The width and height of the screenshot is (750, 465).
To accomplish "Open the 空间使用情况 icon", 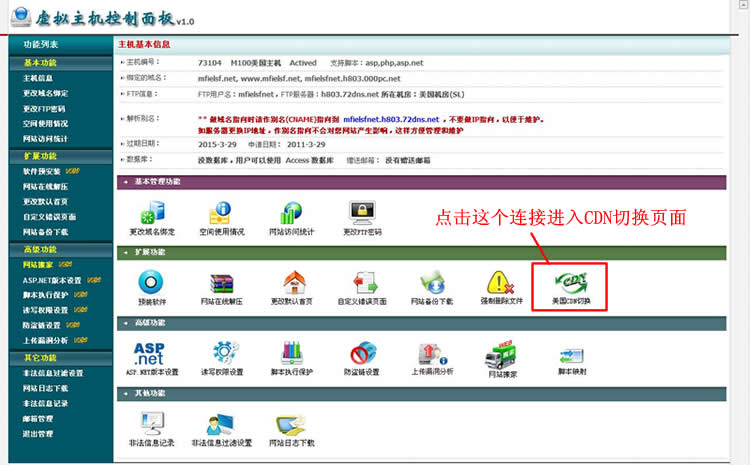I will click(x=219, y=213).
